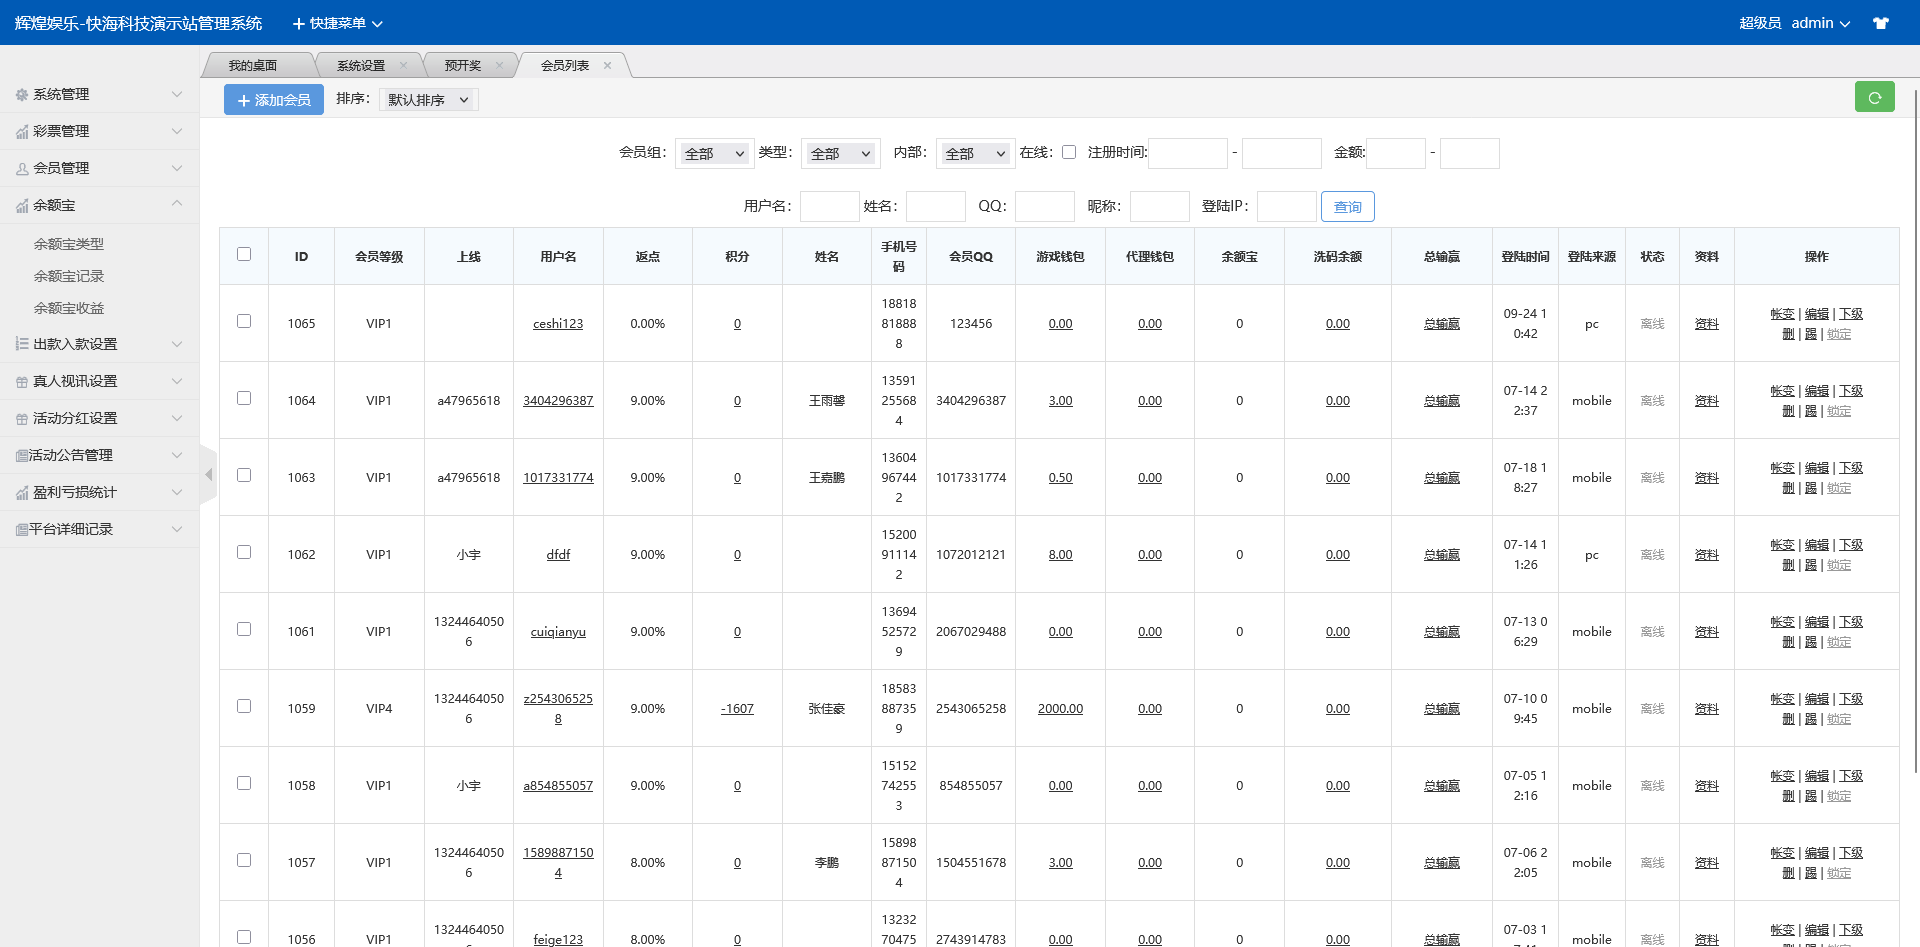Click the skin theme shirt icon

(x=1881, y=23)
